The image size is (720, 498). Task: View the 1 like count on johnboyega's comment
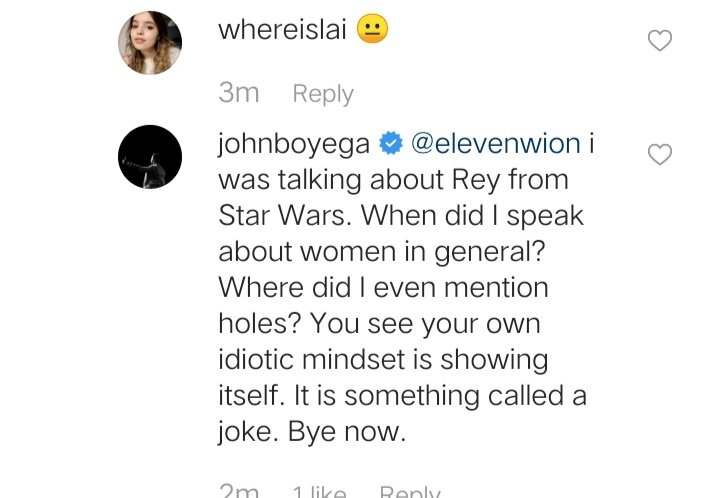320,491
